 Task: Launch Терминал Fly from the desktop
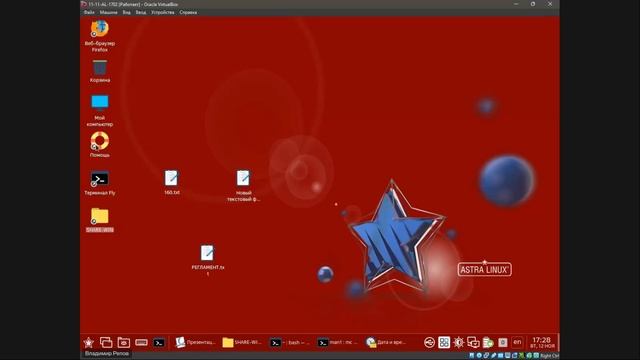100,179
